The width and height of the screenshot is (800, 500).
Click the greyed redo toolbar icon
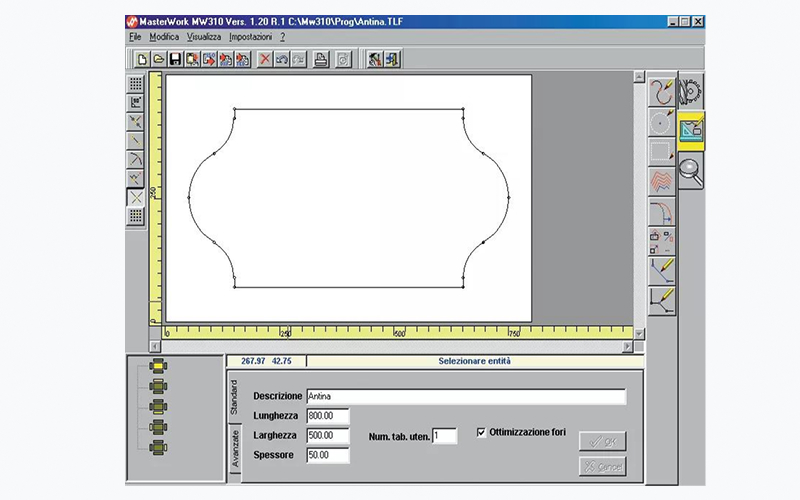[x=298, y=59]
